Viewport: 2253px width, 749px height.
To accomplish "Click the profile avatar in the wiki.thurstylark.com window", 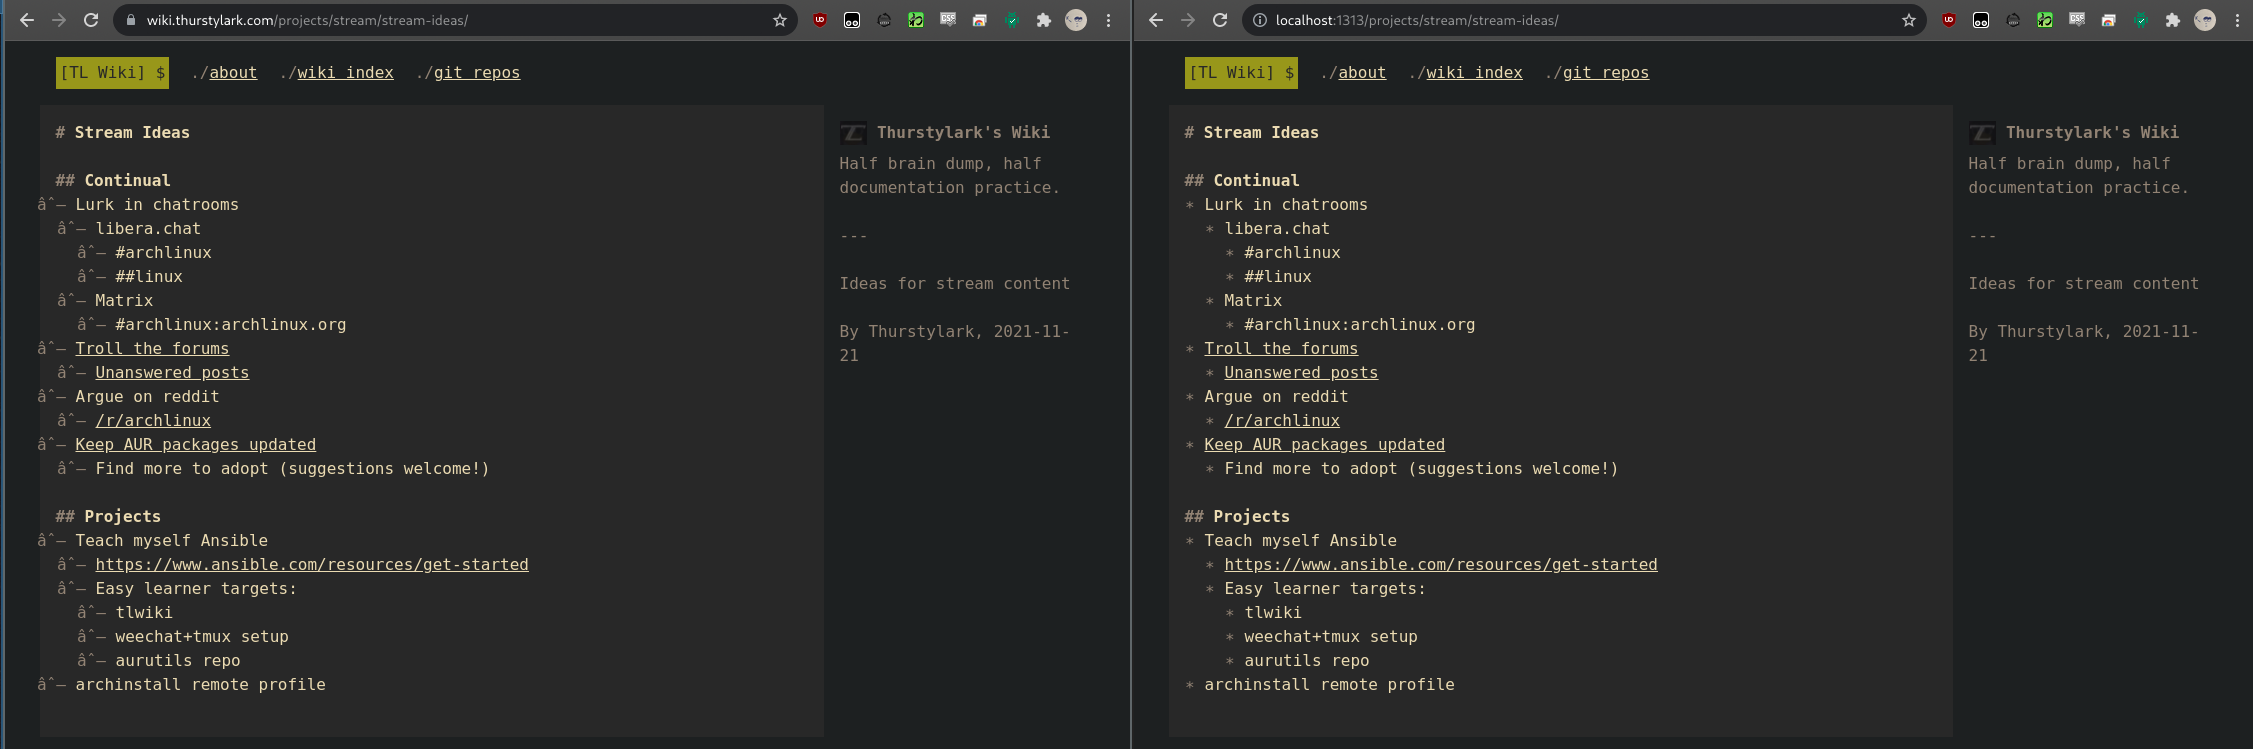I will pos(1076,20).
